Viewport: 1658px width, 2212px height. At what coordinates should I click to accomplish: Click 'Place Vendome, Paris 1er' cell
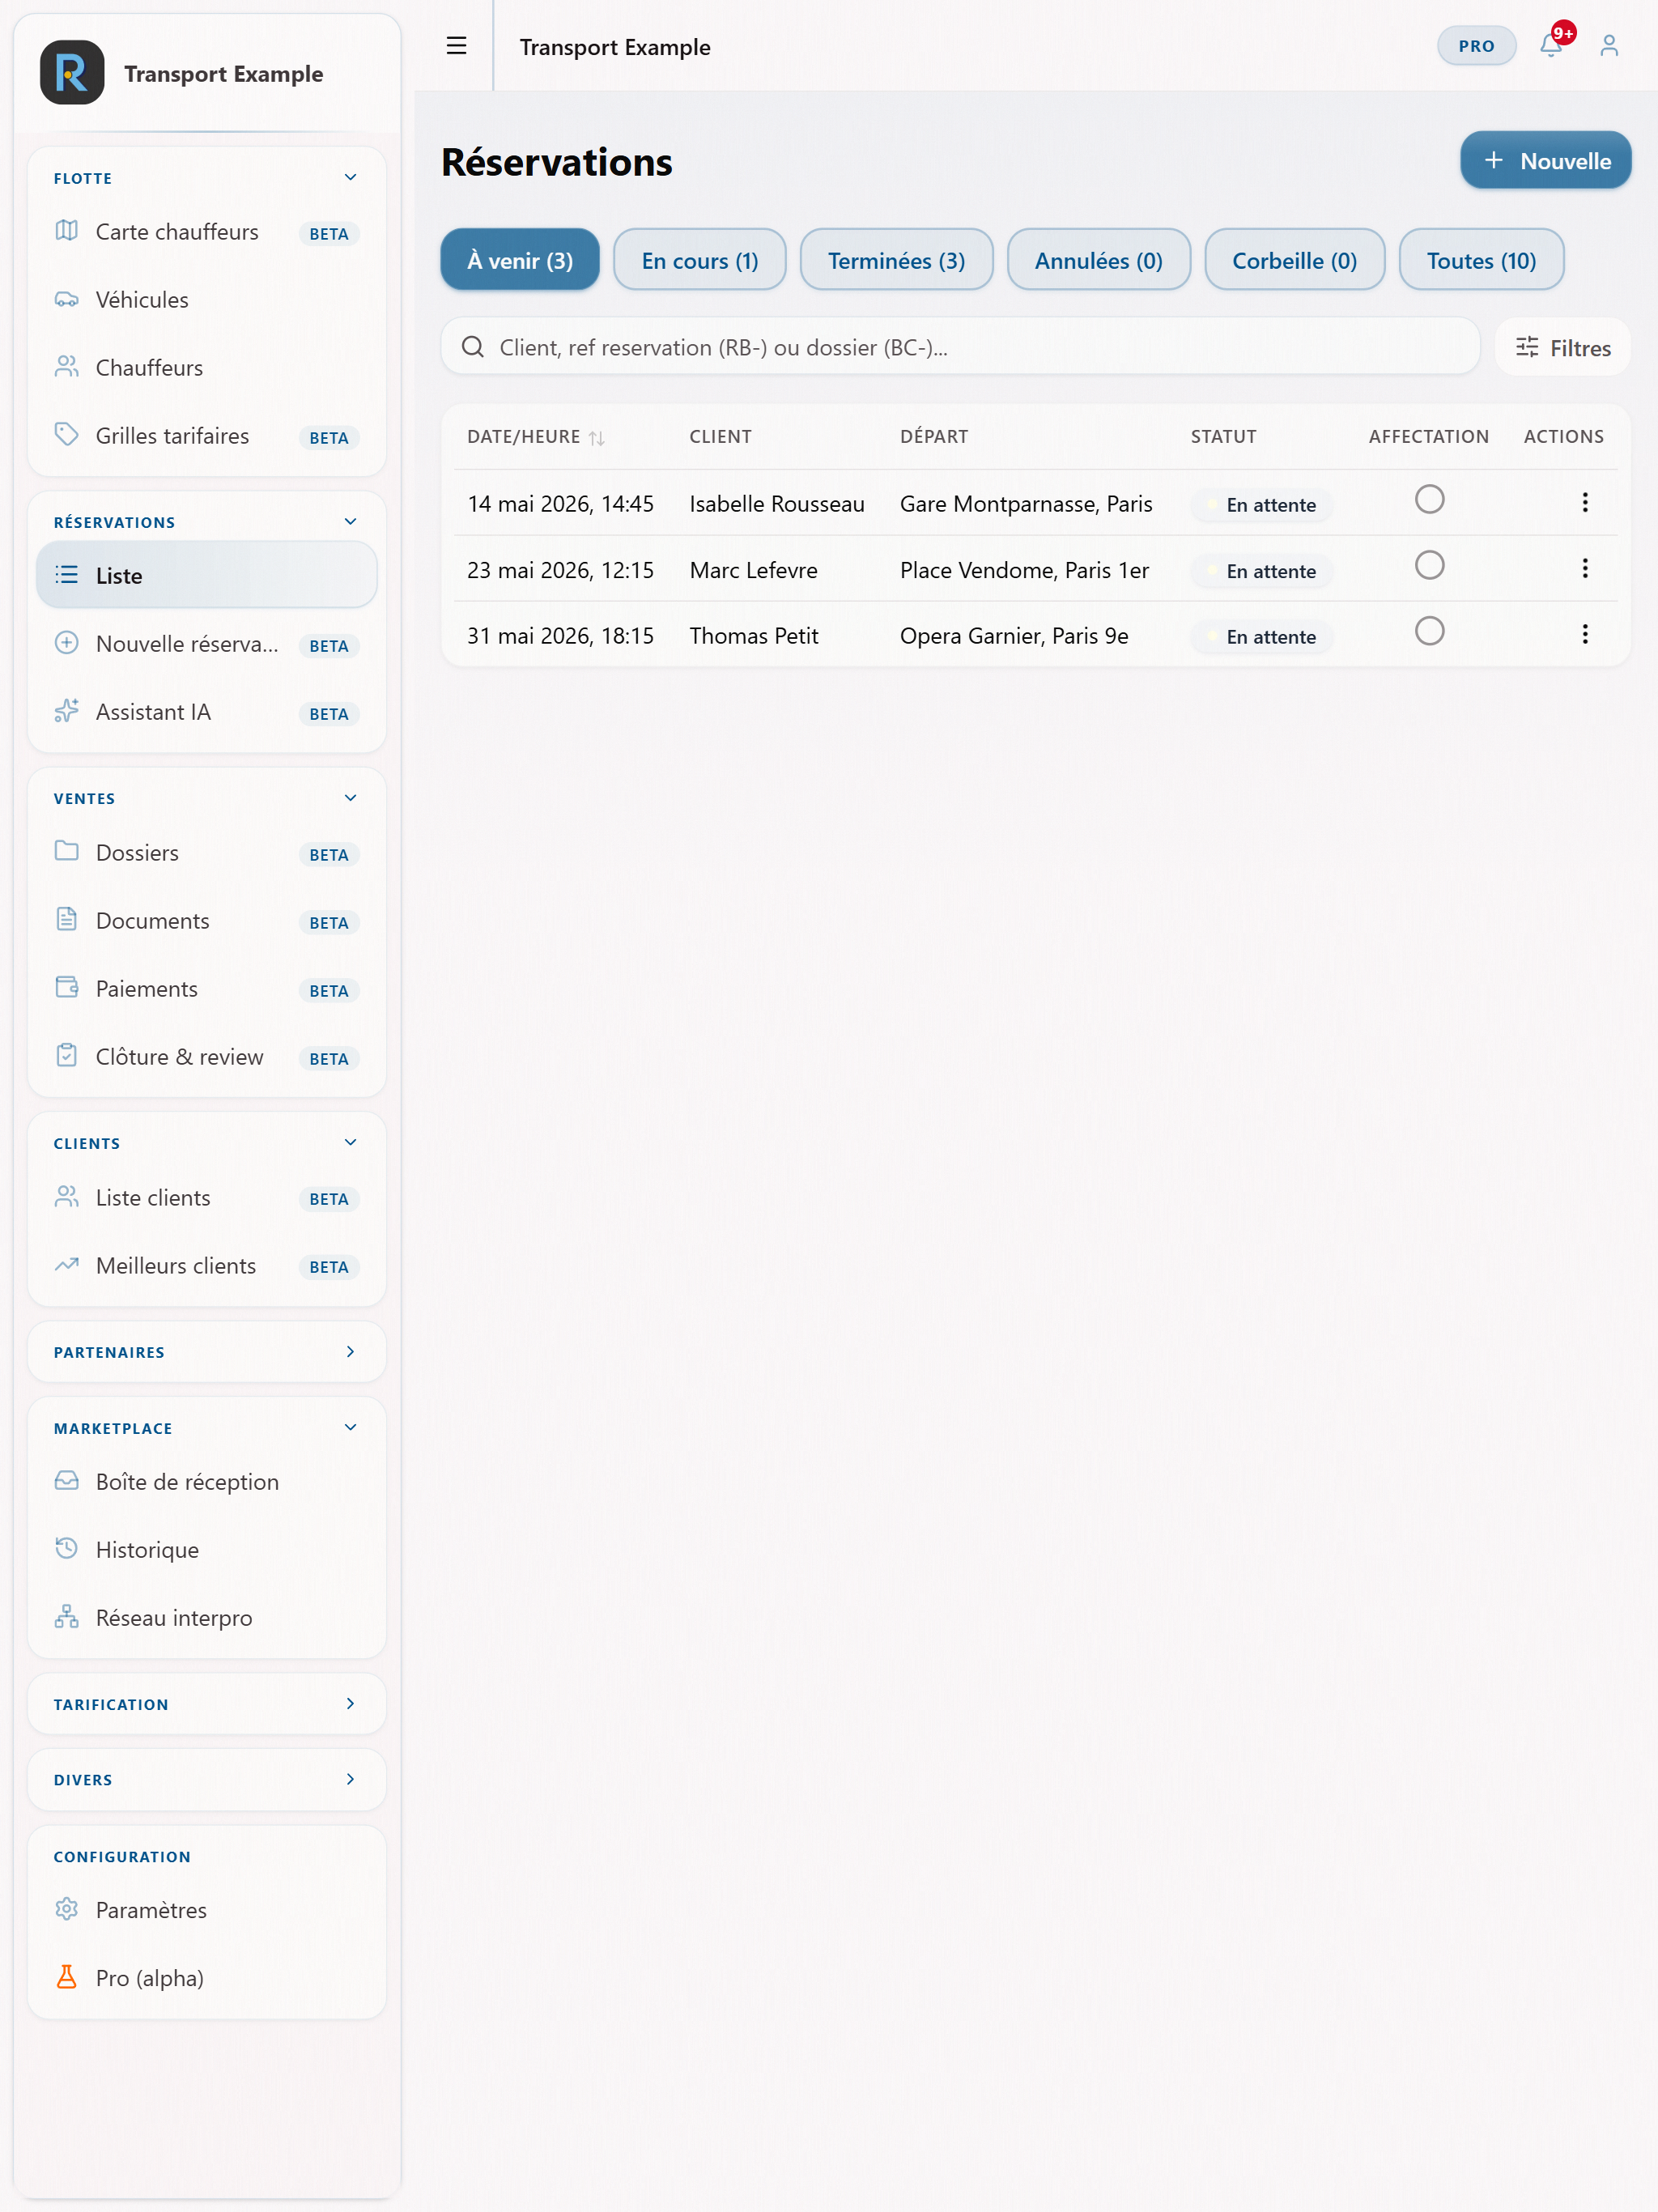tap(1024, 569)
